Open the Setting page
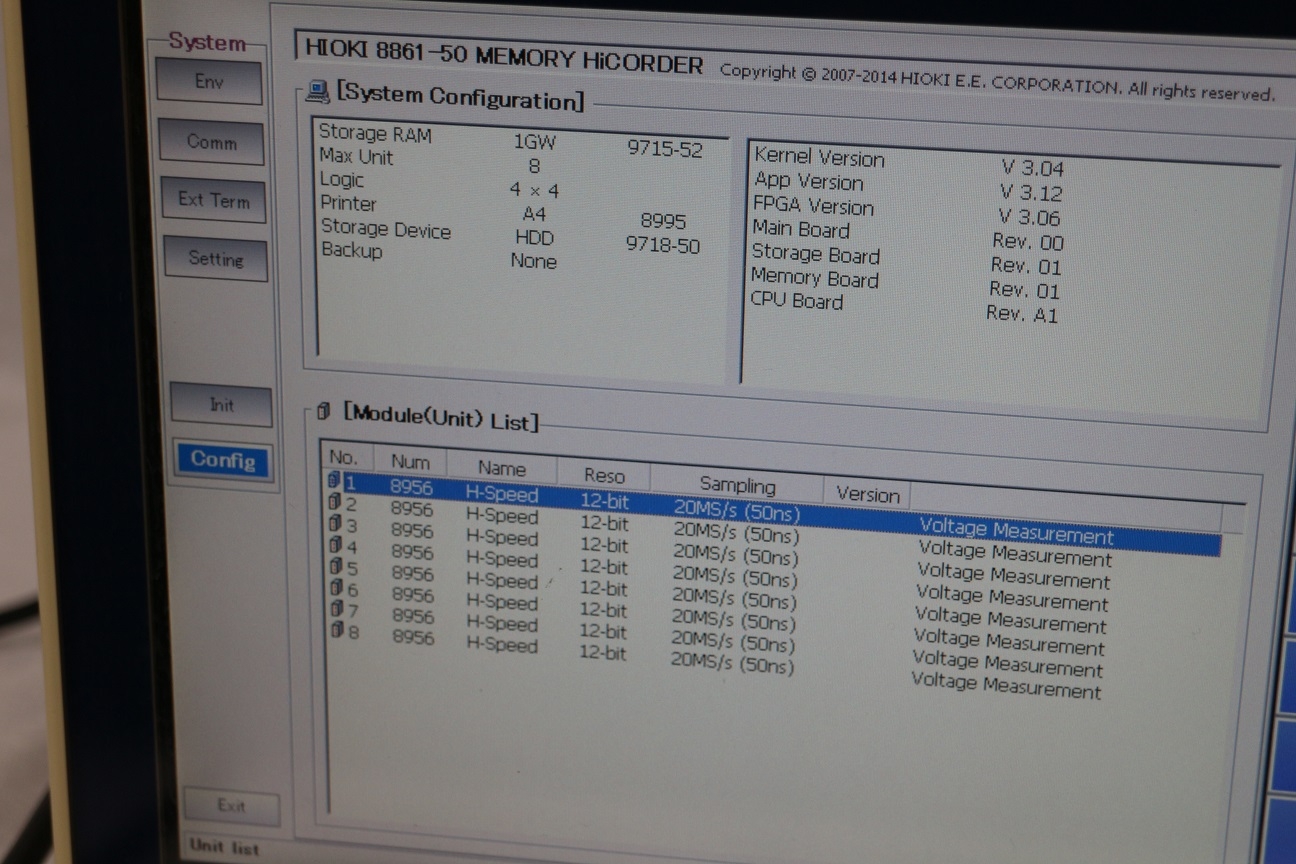 click(215, 259)
